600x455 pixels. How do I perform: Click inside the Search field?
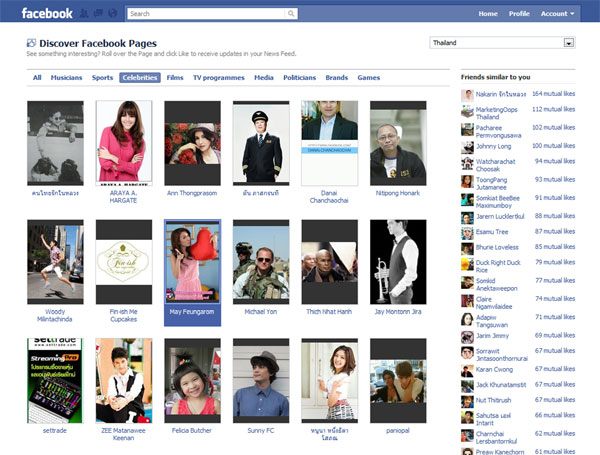207,14
